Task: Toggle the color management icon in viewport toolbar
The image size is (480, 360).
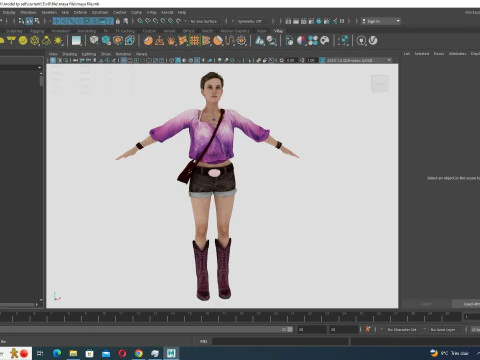Action: click(322, 60)
